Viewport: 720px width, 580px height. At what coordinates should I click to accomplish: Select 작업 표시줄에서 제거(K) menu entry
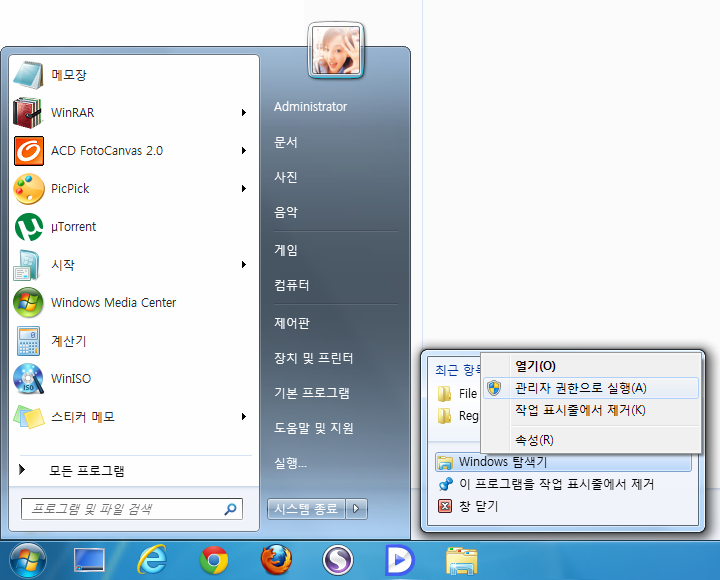(x=580, y=410)
